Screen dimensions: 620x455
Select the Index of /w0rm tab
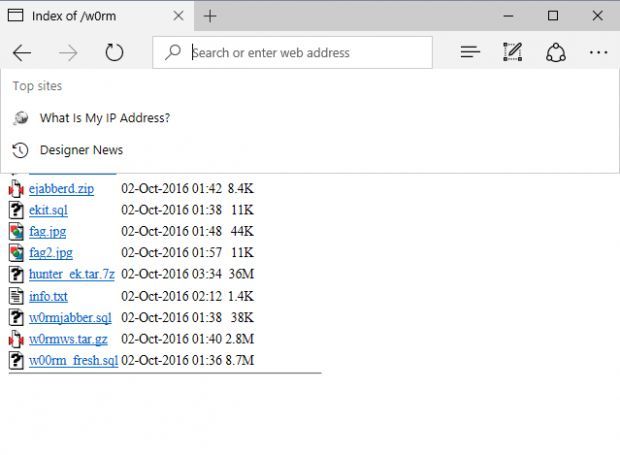(x=90, y=16)
